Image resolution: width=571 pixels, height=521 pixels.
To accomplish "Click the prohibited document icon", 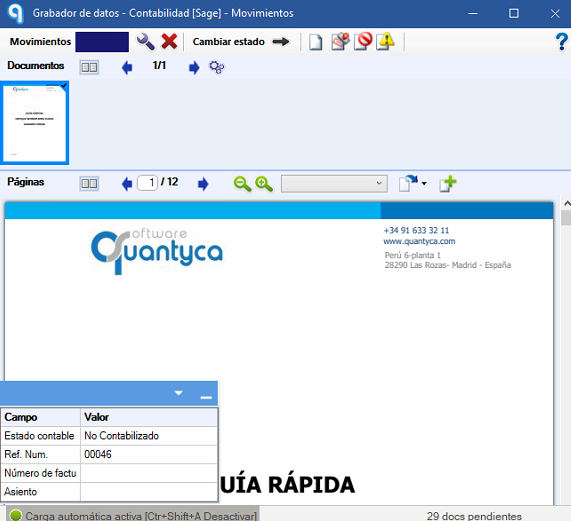I will 363,41.
